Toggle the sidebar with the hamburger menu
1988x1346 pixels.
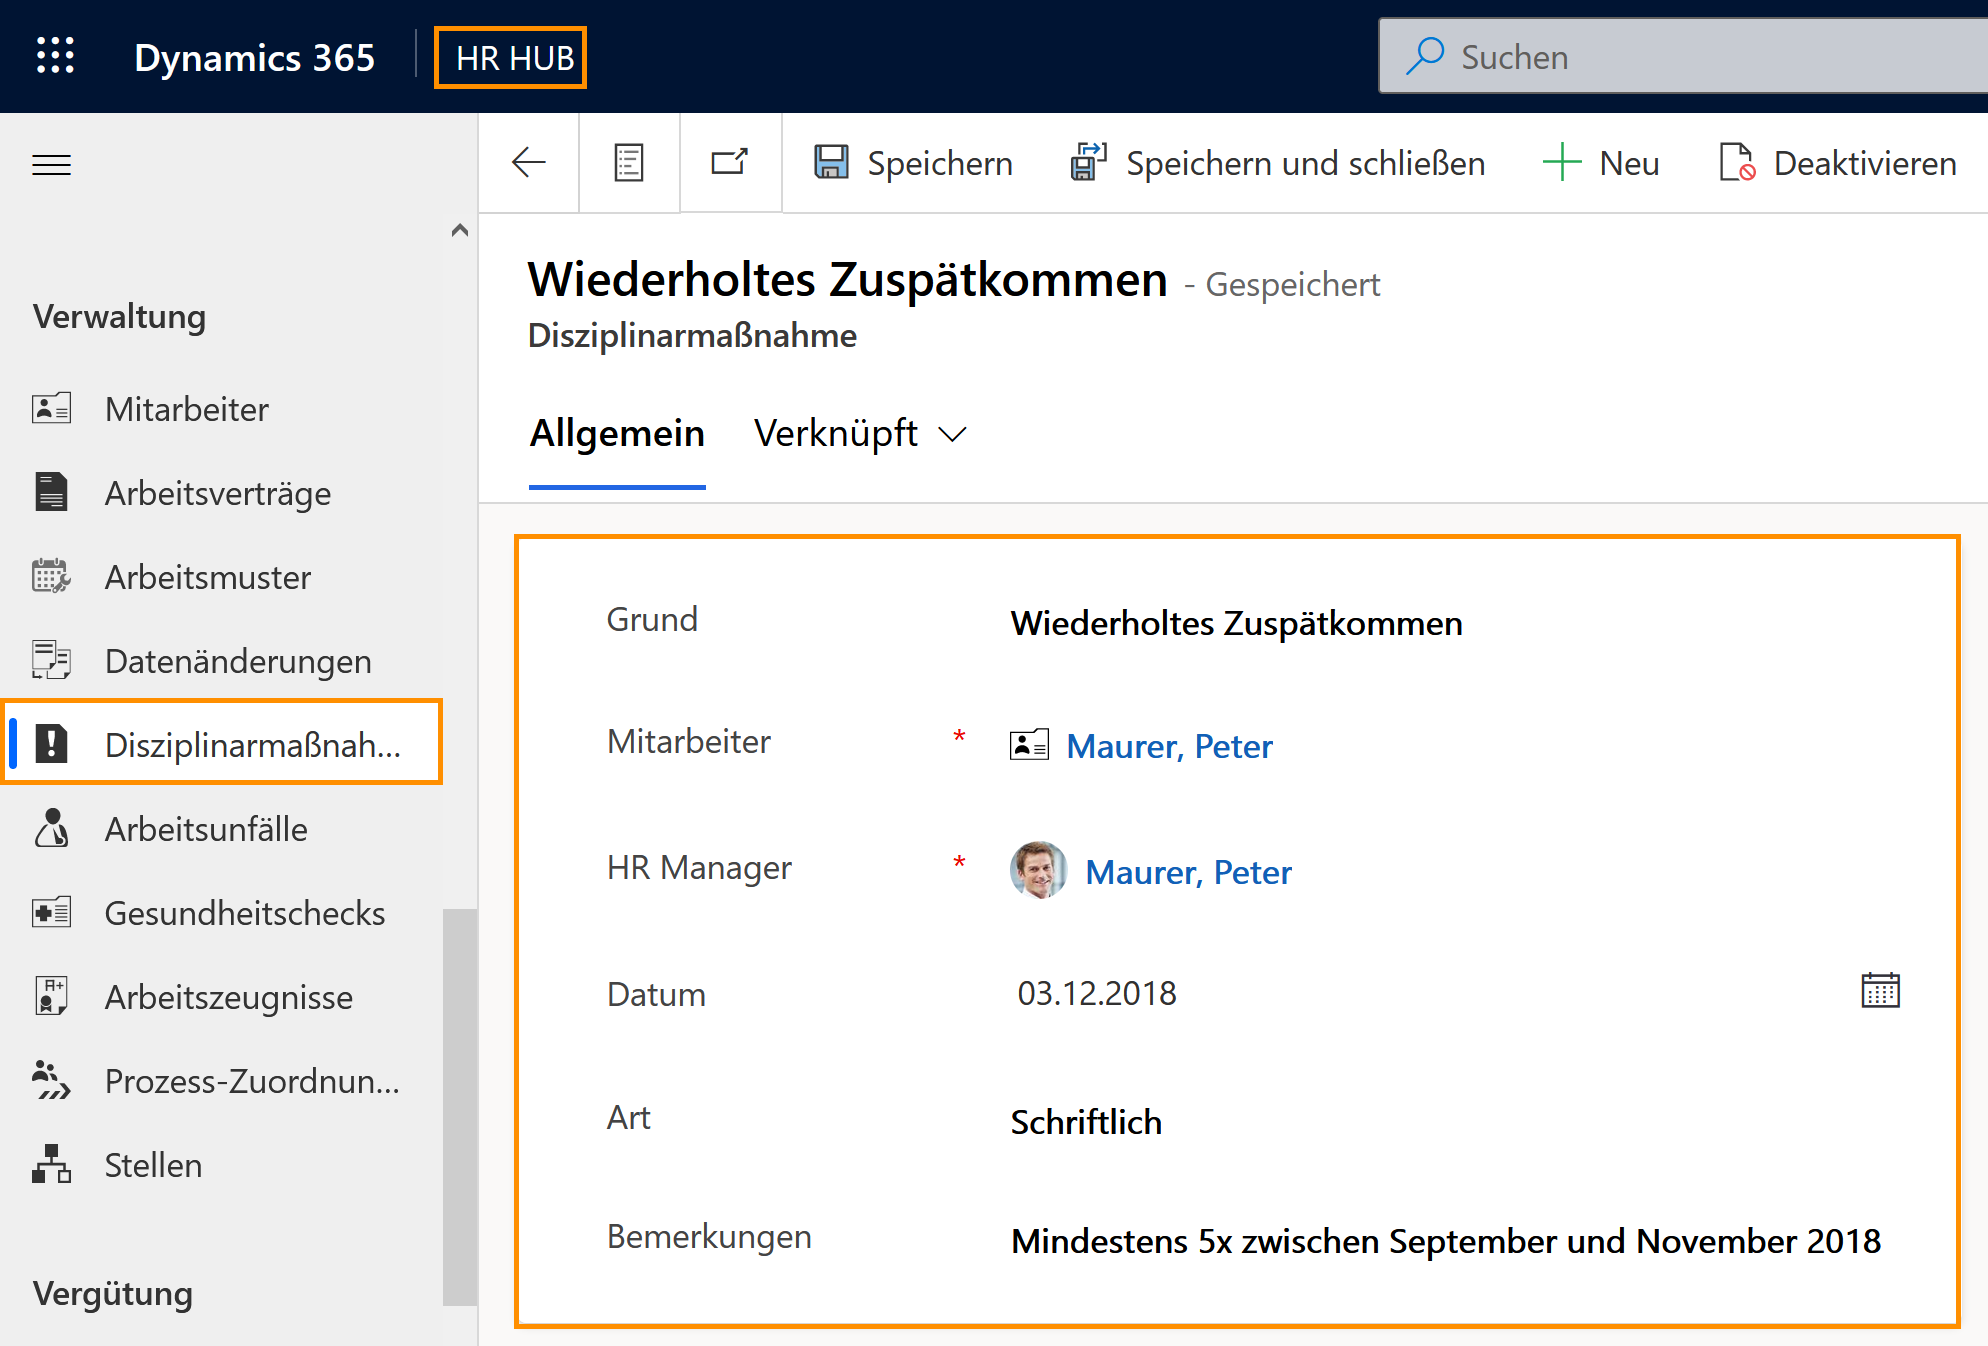[51, 163]
